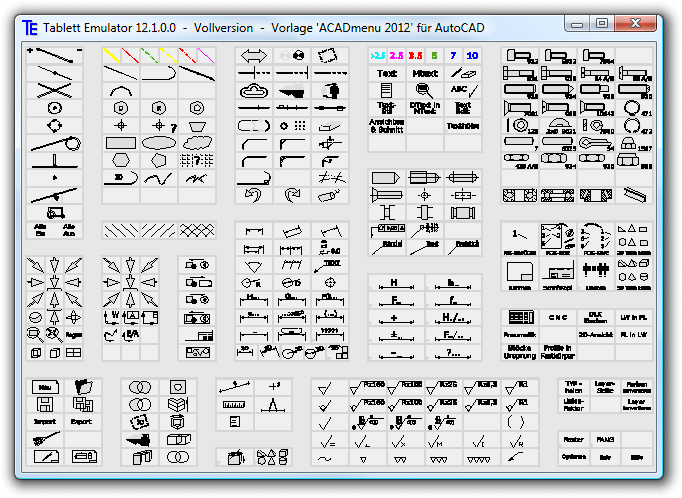Pick blue text height 10
682x498 pixels.
472,55
